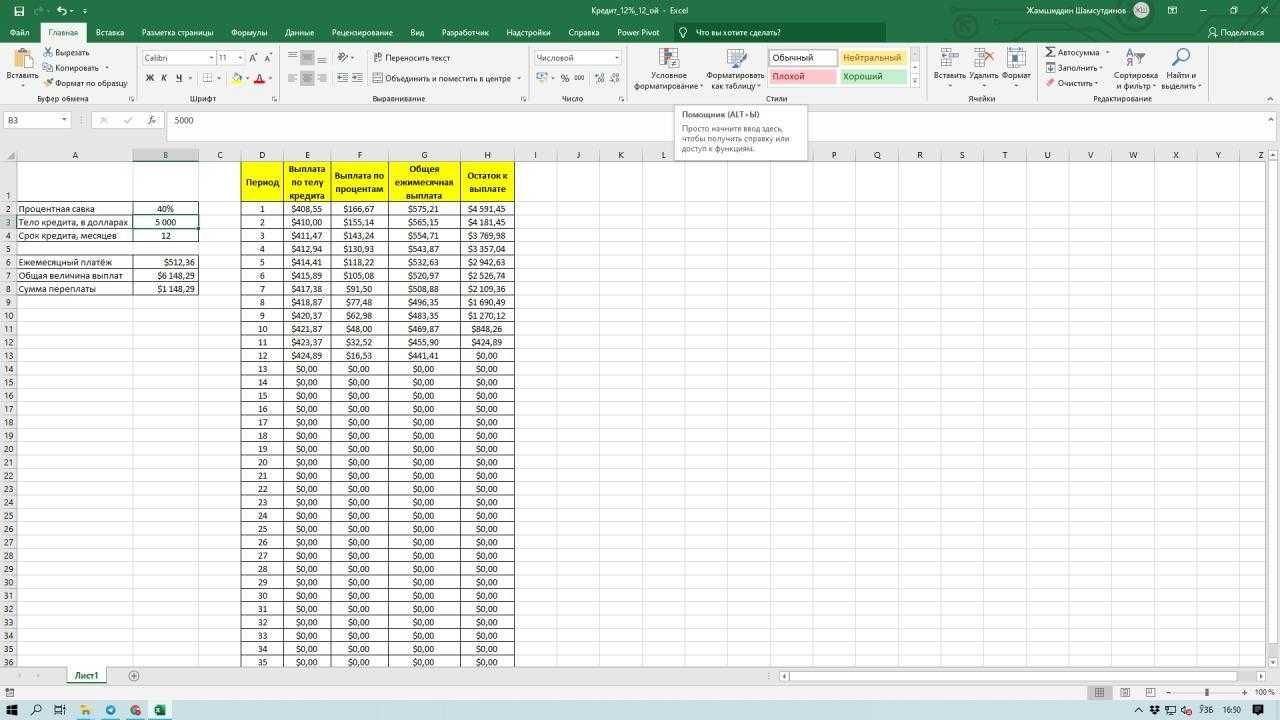The height and width of the screenshot is (720, 1280).
Task: Switch to the Данные ribbon tab
Action: (x=299, y=32)
